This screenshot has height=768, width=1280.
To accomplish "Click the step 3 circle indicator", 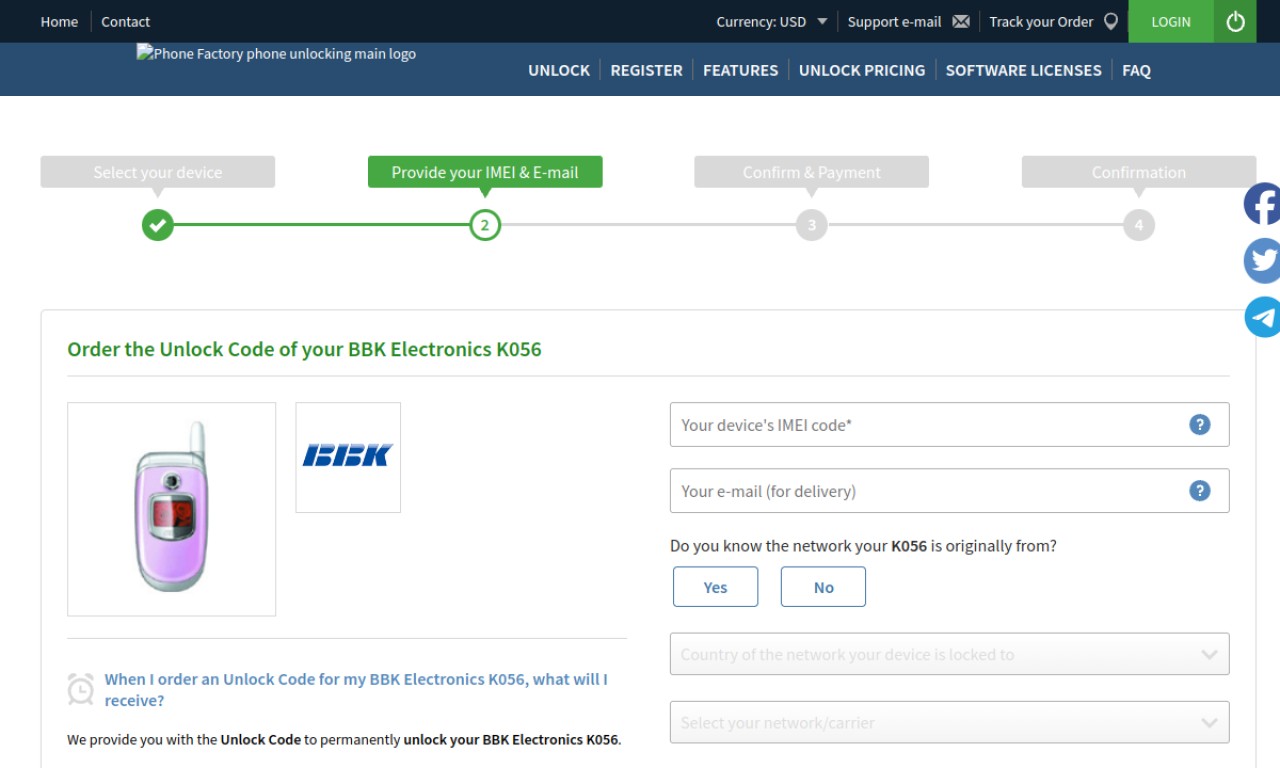I will click(812, 225).
